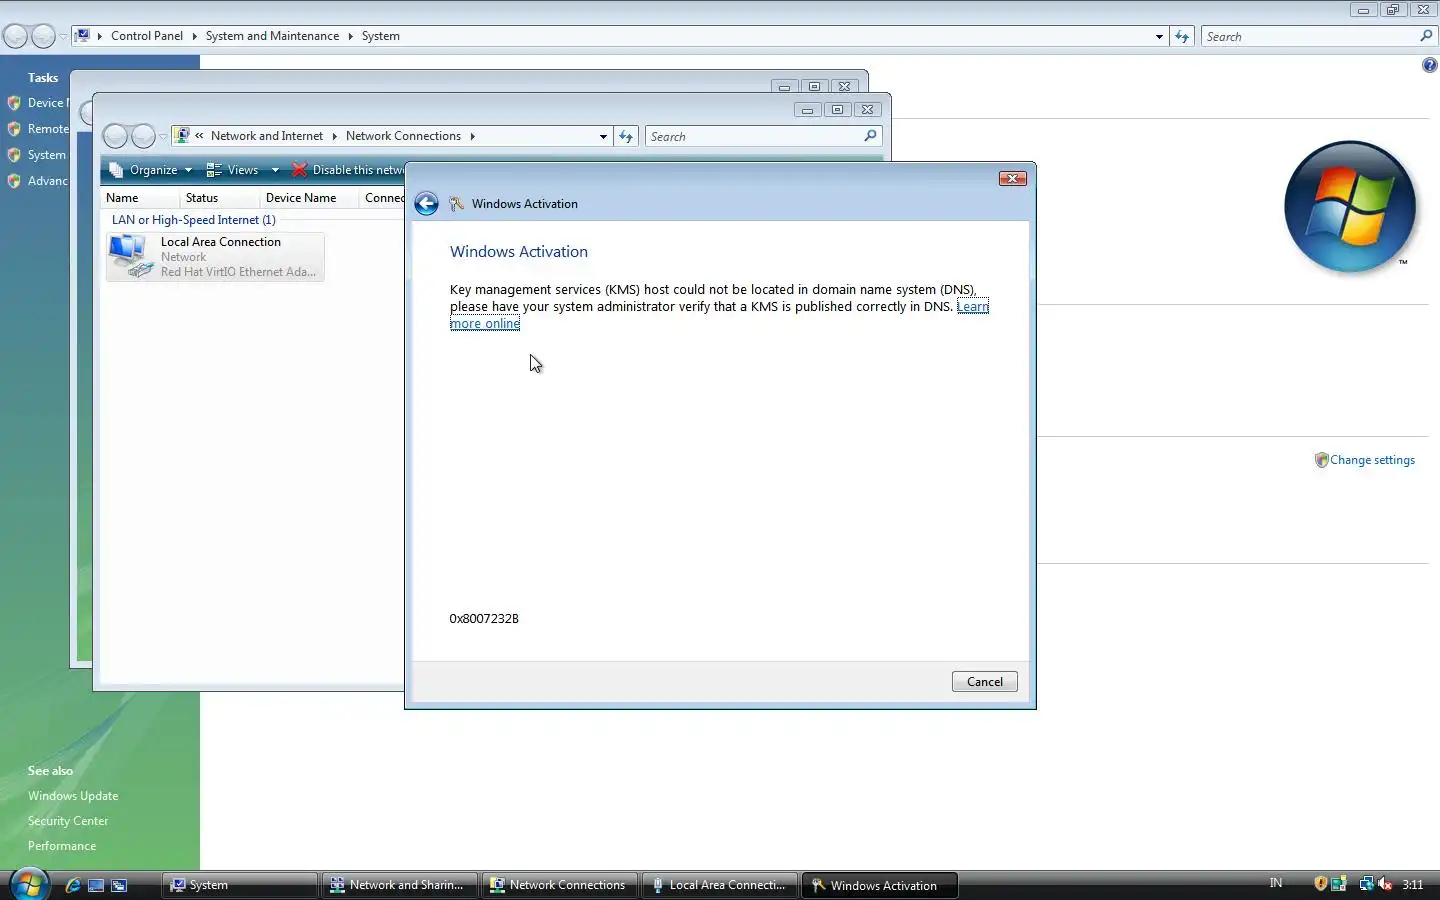The image size is (1440, 900).
Task: Launch Internet Explorer from Quick Launch
Action: 73,885
